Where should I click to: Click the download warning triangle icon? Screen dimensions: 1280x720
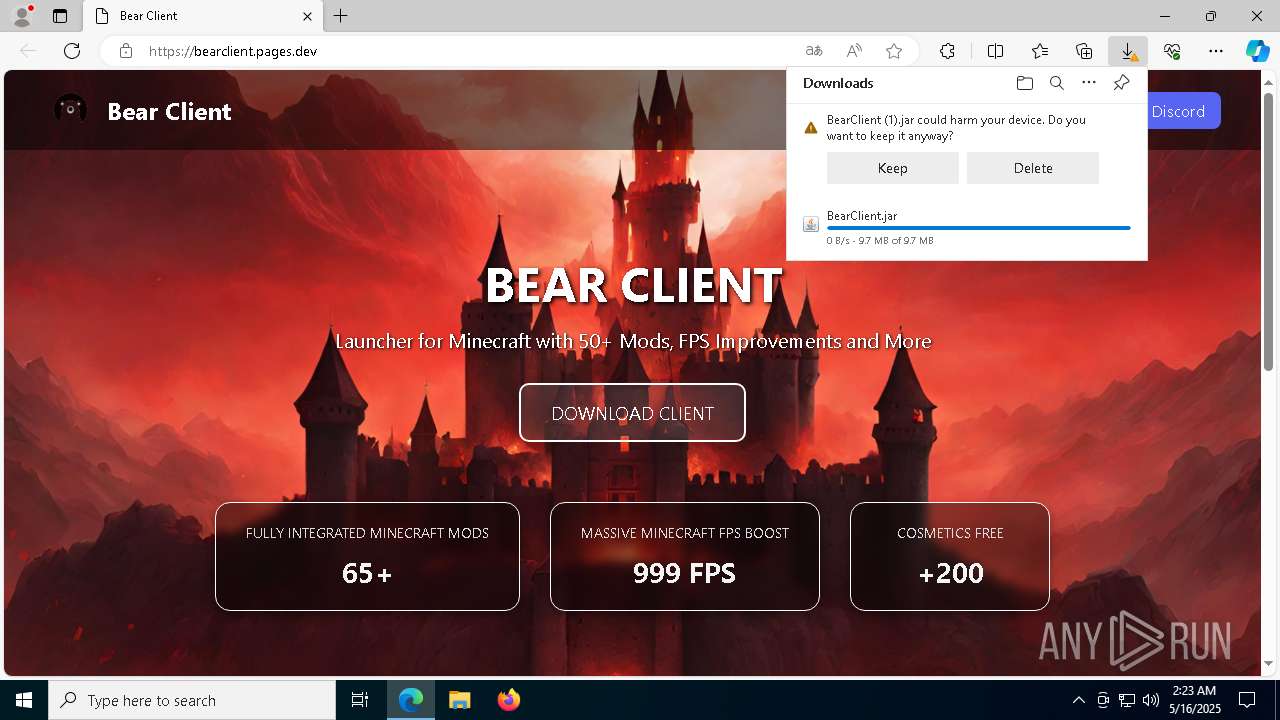click(811, 128)
